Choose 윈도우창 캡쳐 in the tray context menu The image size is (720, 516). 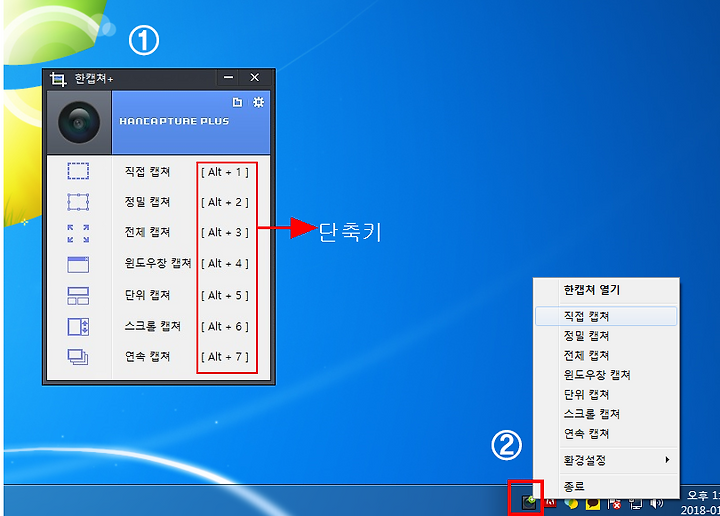coord(606,375)
